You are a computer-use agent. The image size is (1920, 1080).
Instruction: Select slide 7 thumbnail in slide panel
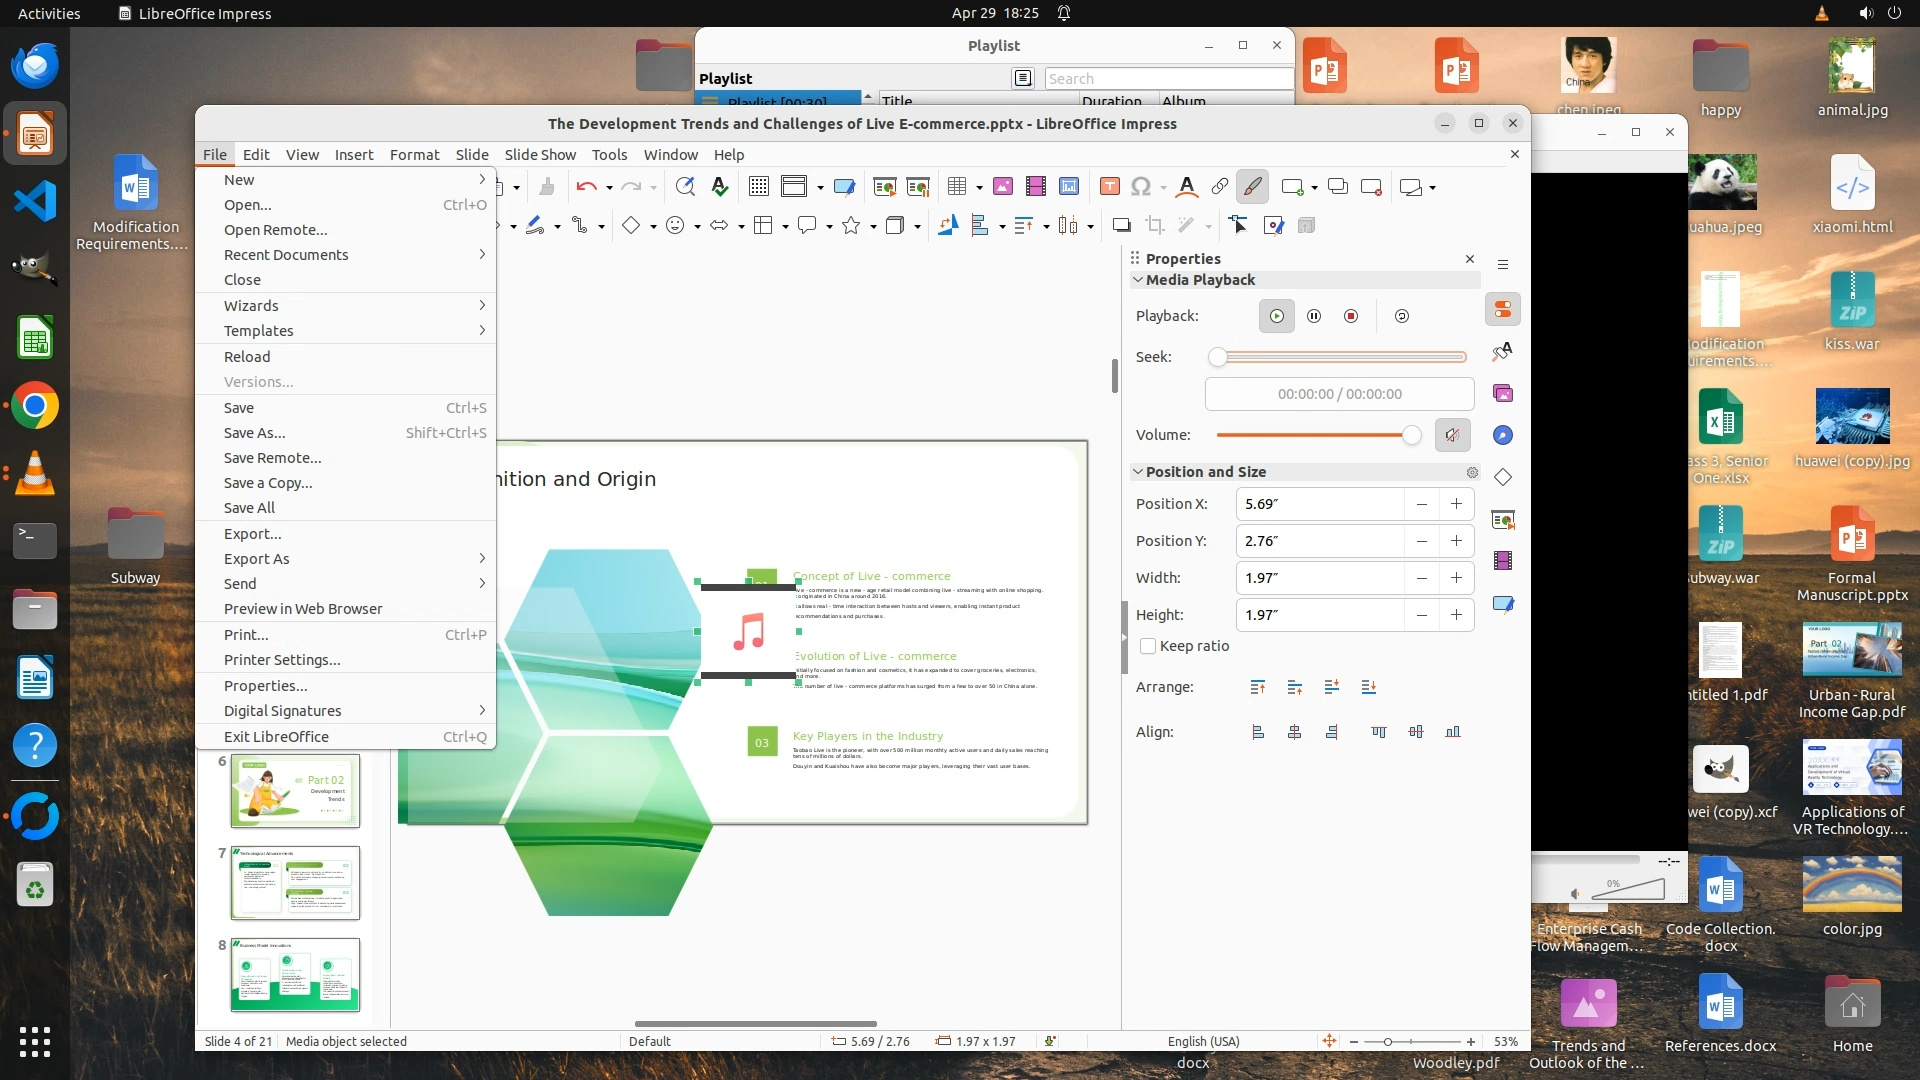295,884
